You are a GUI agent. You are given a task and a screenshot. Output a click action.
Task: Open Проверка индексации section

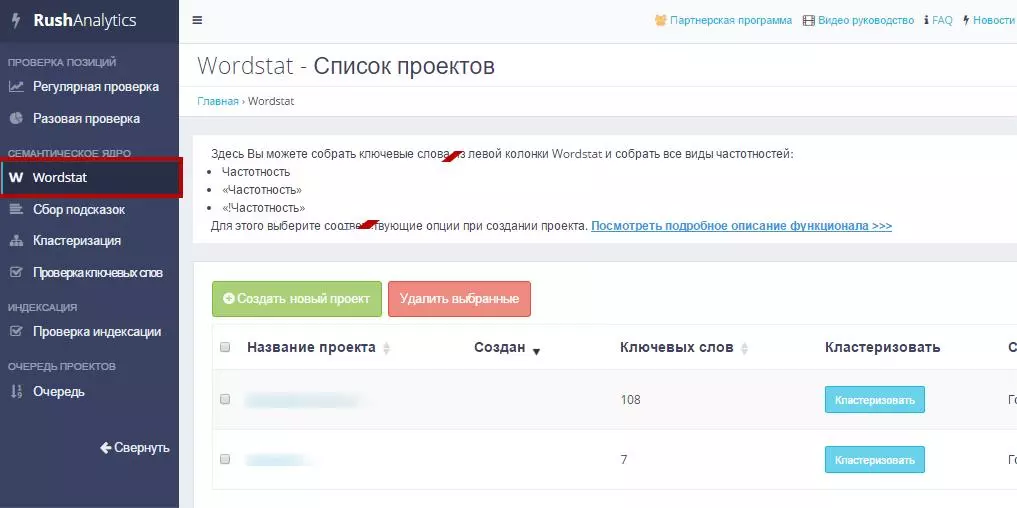pos(97,332)
